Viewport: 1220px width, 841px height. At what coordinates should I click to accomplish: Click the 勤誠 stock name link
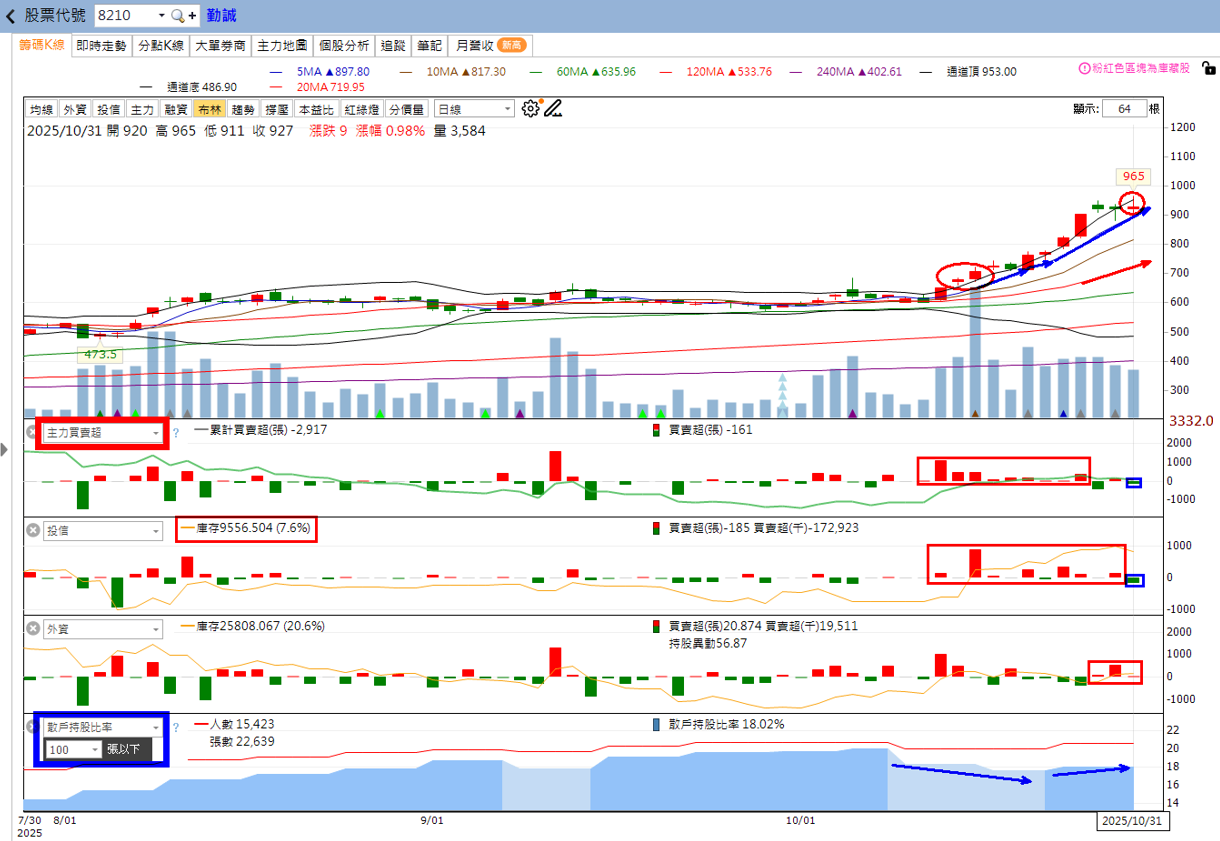(221, 16)
